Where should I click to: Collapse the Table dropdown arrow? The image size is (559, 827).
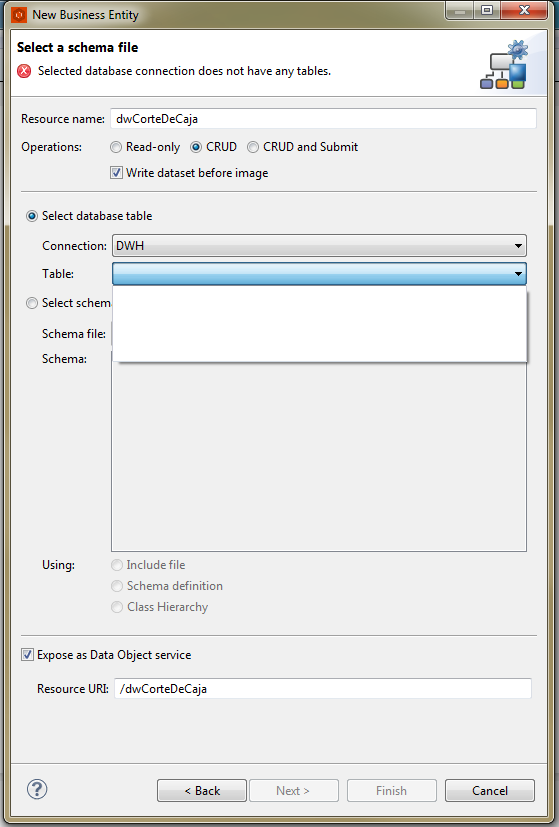[518, 274]
